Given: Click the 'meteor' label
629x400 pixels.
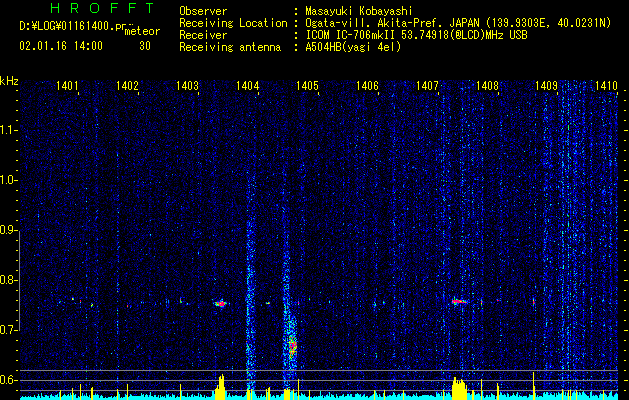Looking at the screenshot, I should (x=142, y=31).
